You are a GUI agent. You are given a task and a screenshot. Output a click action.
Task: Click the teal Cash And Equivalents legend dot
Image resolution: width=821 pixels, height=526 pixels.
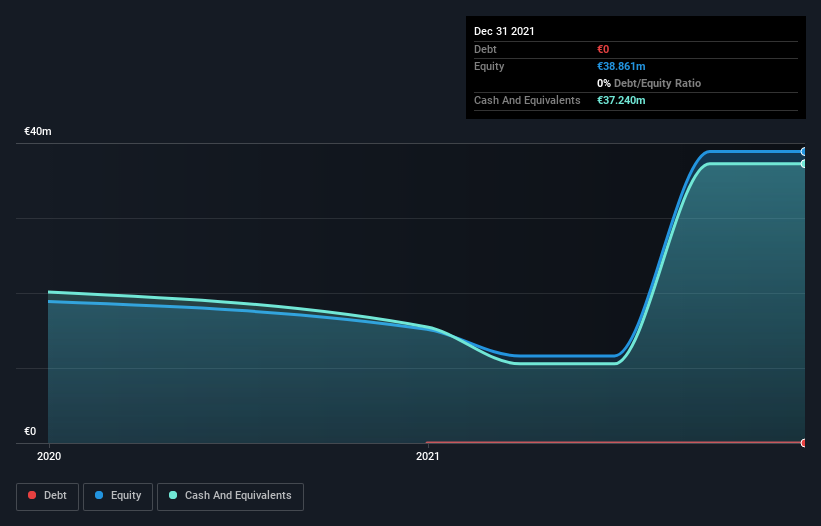click(173, 495)
